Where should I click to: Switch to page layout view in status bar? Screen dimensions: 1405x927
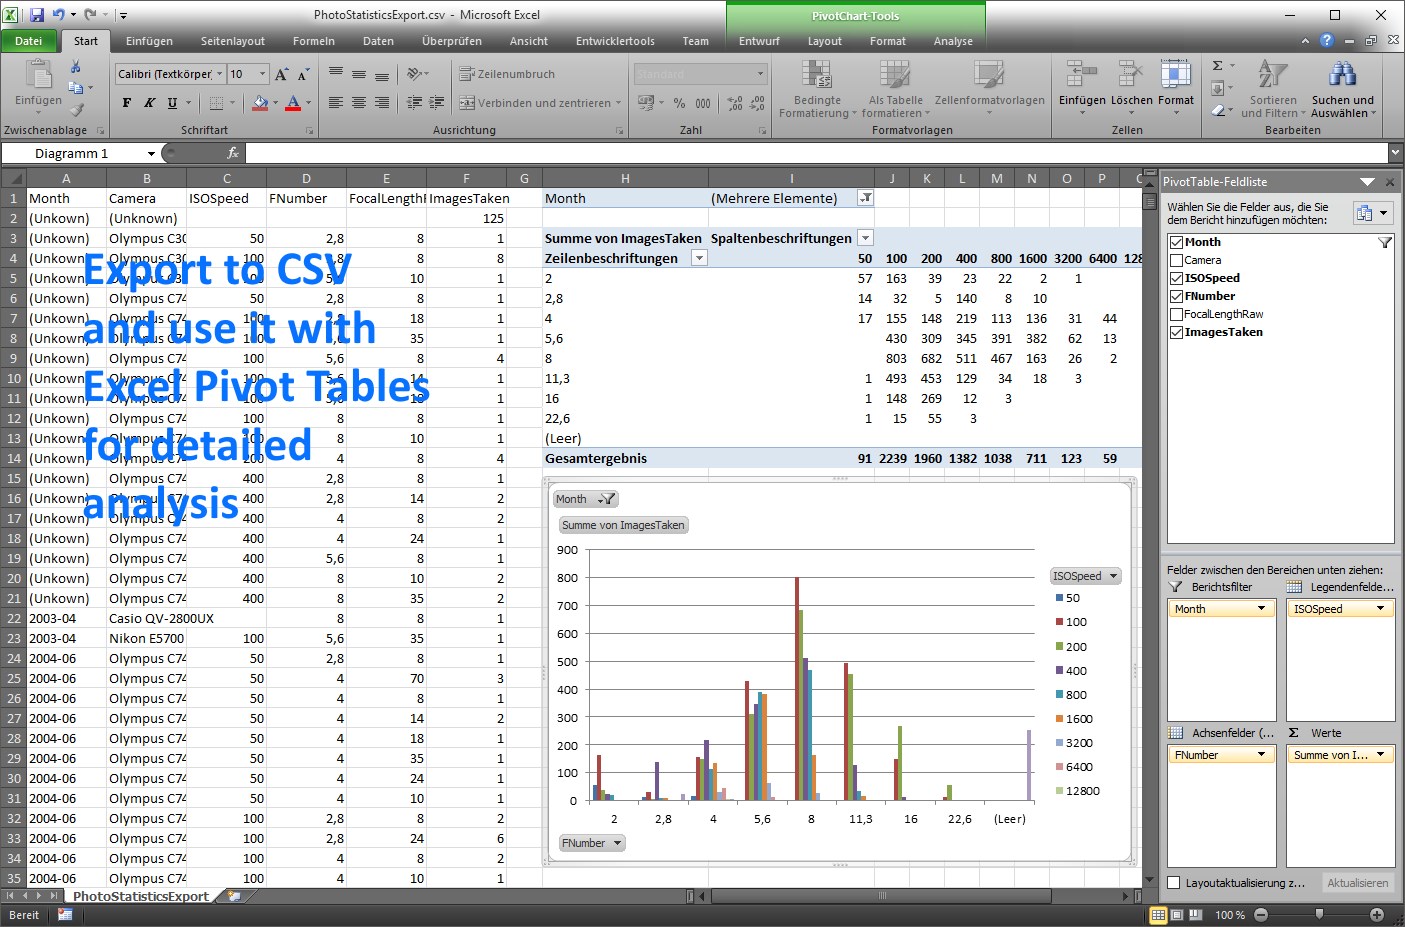coord(1177,915)
